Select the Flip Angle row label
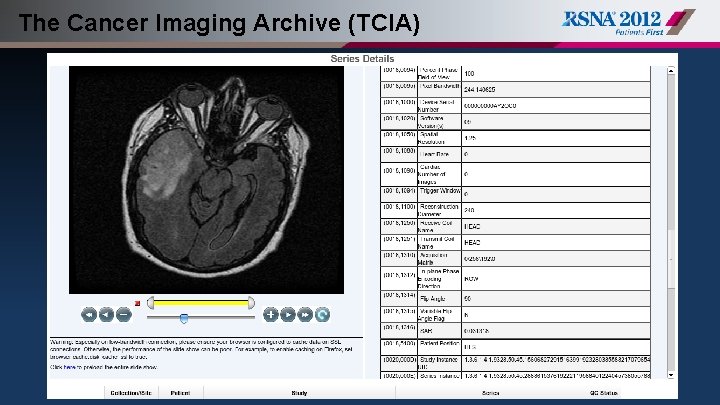The height and width of the screenshot is (405, 720). (433, 298)
